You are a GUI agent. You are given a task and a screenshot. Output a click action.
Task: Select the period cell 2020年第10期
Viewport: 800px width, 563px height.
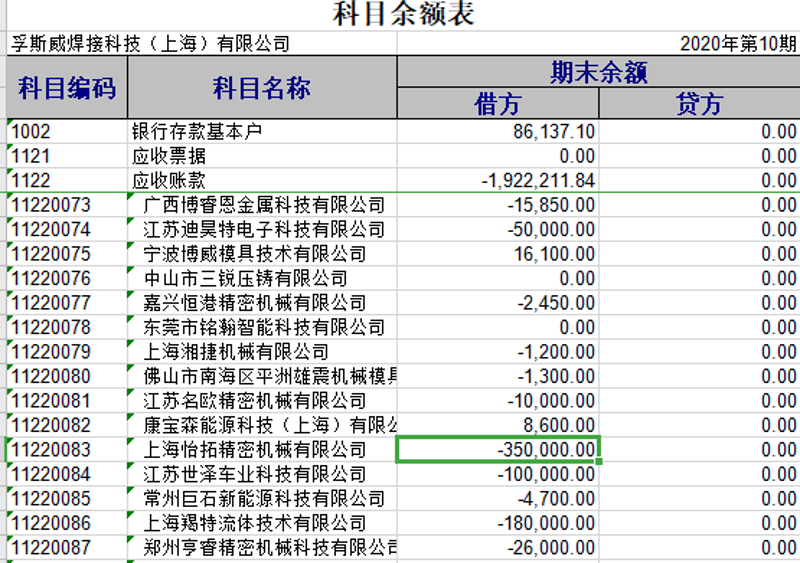click(738, 44)
